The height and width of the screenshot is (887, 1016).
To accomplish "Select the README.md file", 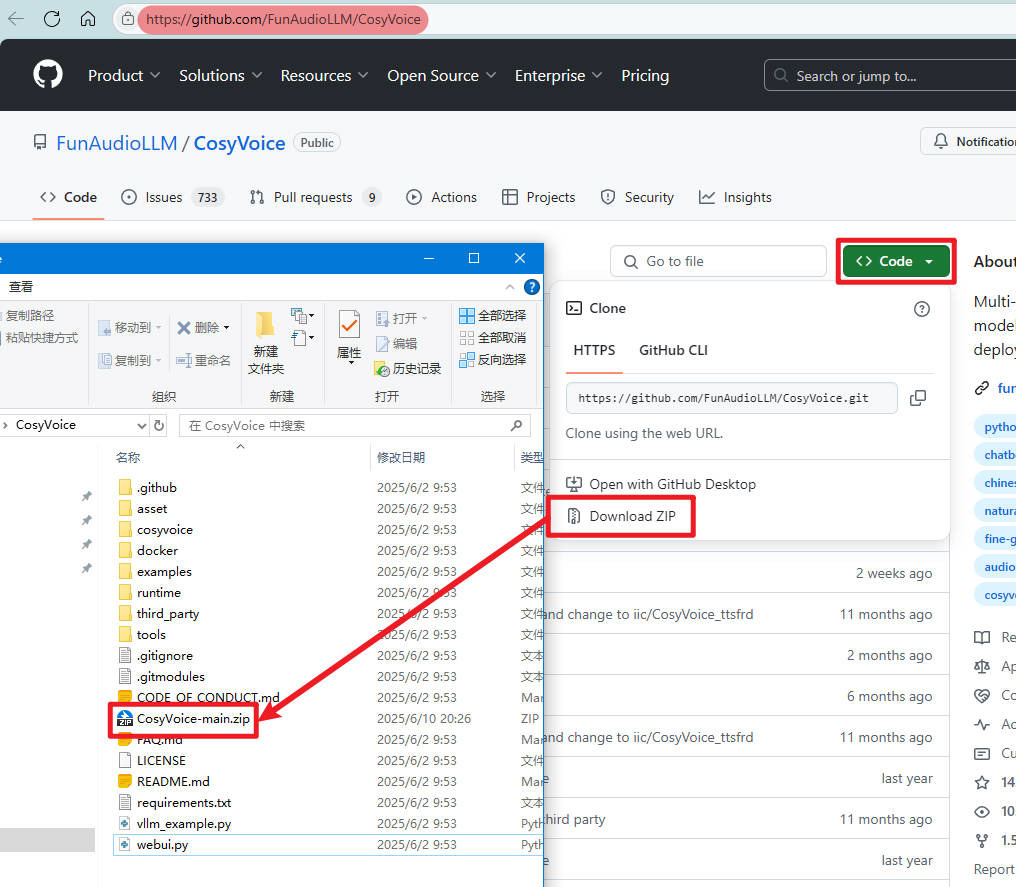I will 173,781.
